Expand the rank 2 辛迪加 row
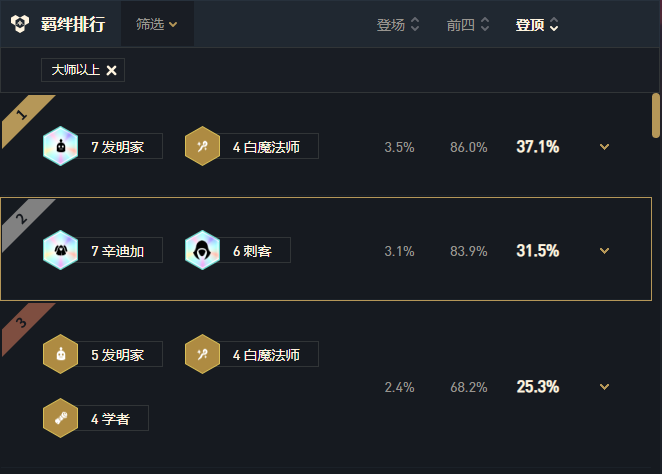662x474 pixels. 604,250
